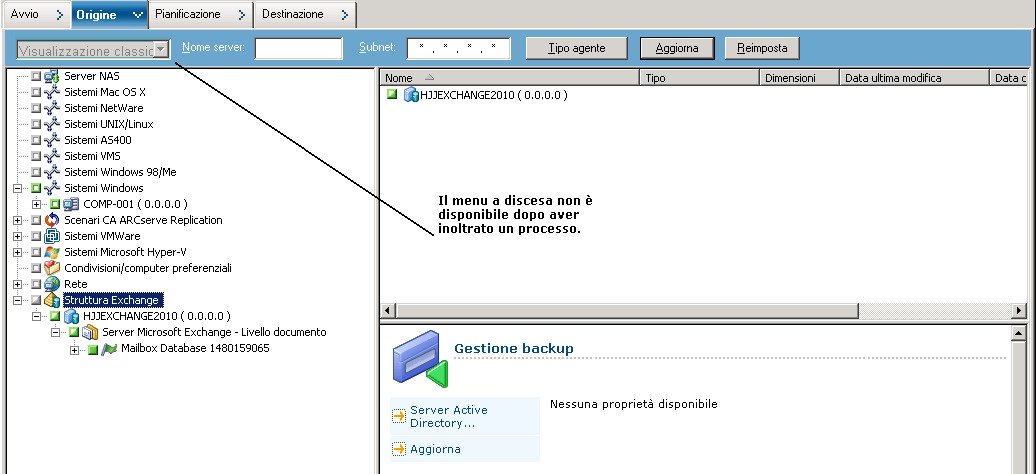Screen dimensions: 1036x474
Task: Expand the COMP-001 node
Action: coord(36,204)
